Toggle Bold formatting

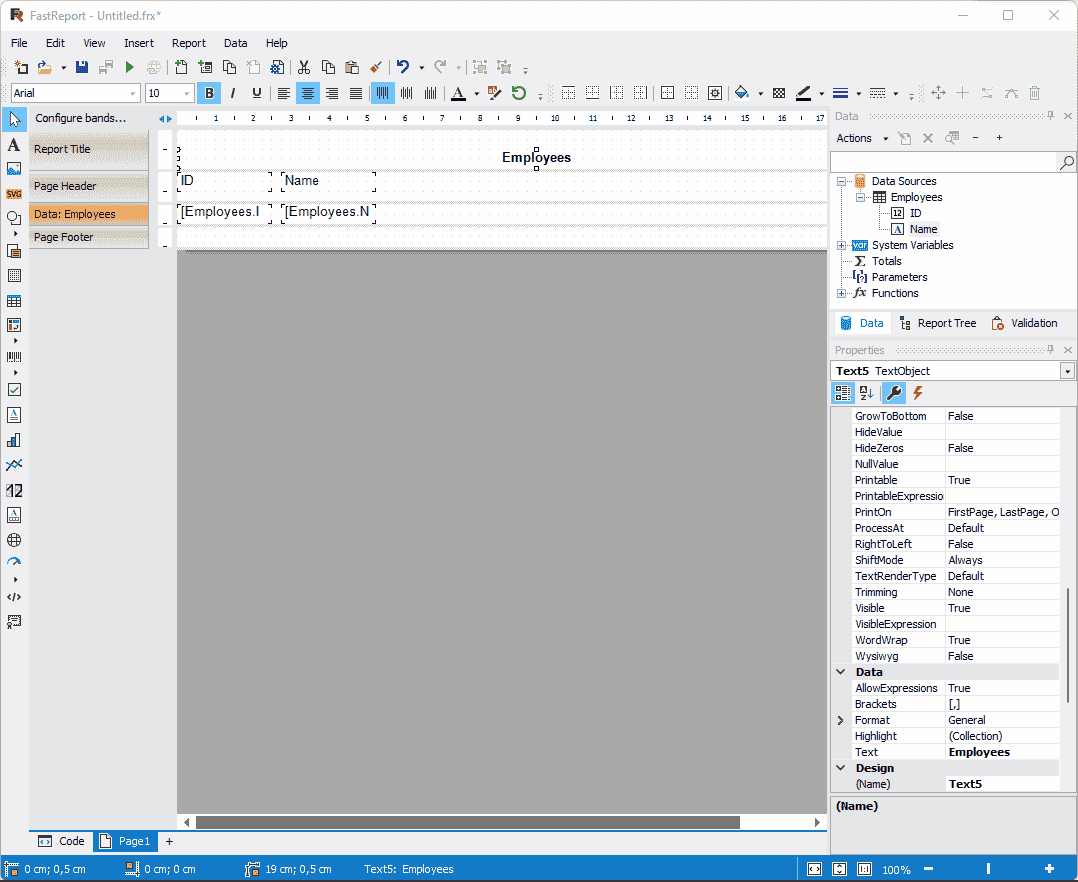pyautogui.click(x=210, y=93)
